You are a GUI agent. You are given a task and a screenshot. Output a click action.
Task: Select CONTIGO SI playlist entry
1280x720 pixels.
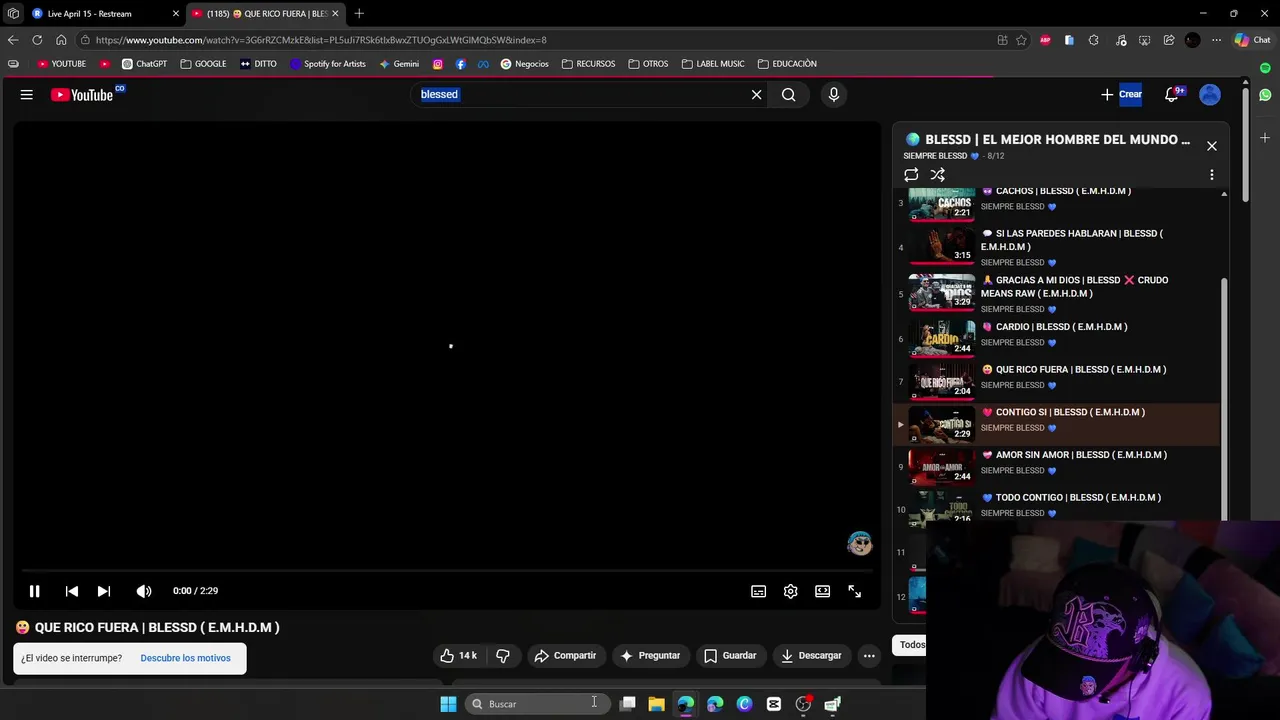tap(1056, 424)
